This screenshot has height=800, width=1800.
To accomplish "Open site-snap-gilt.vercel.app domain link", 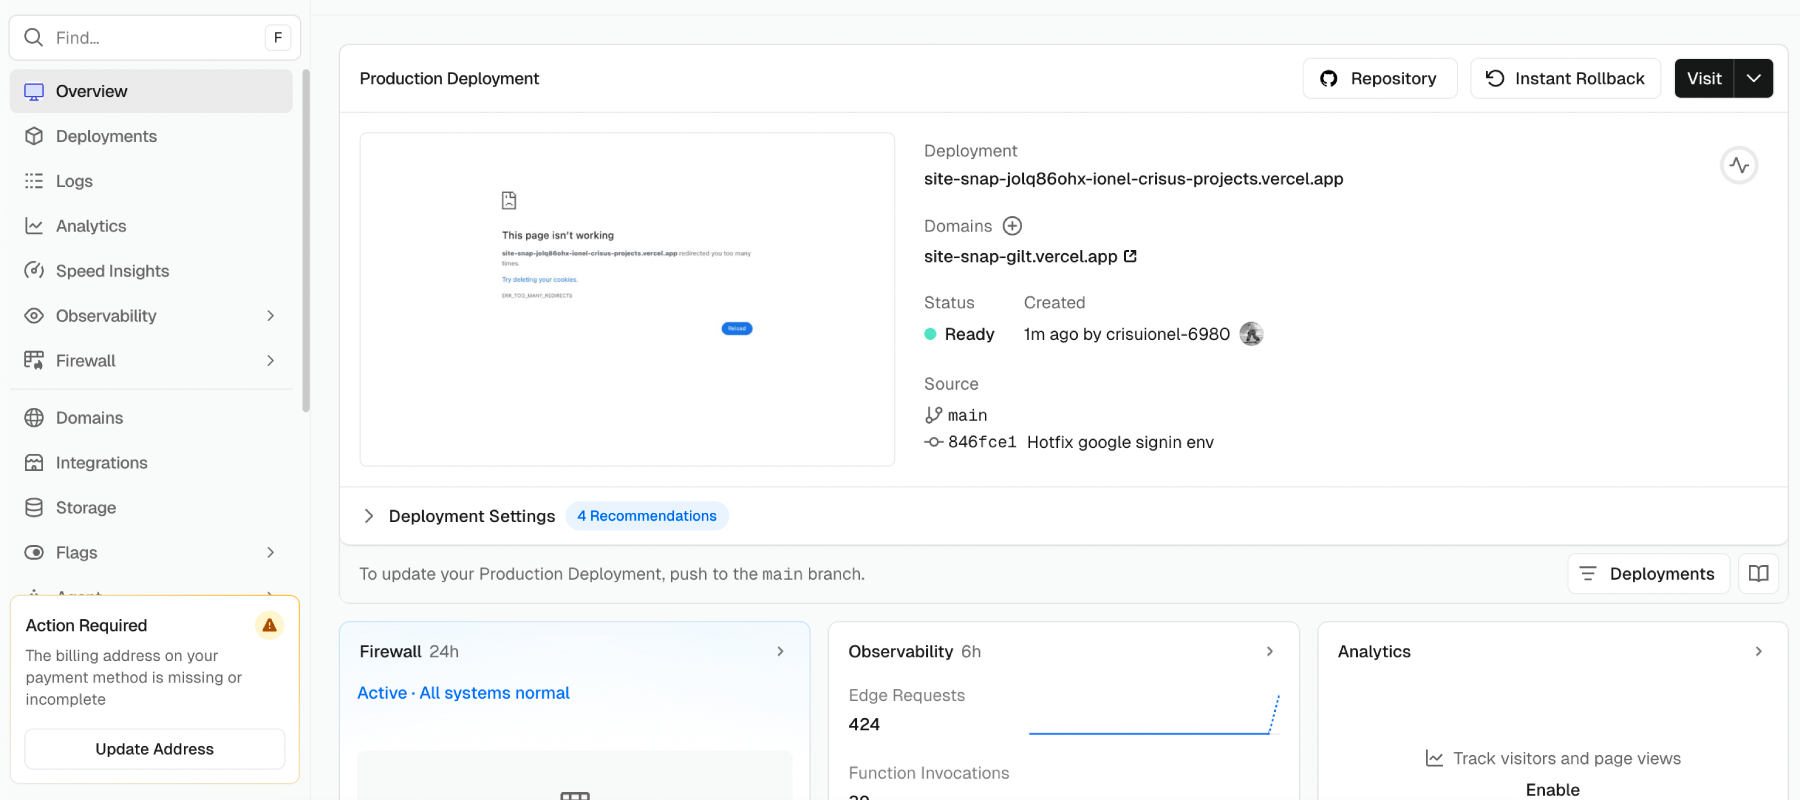I will click(1020, 257).
